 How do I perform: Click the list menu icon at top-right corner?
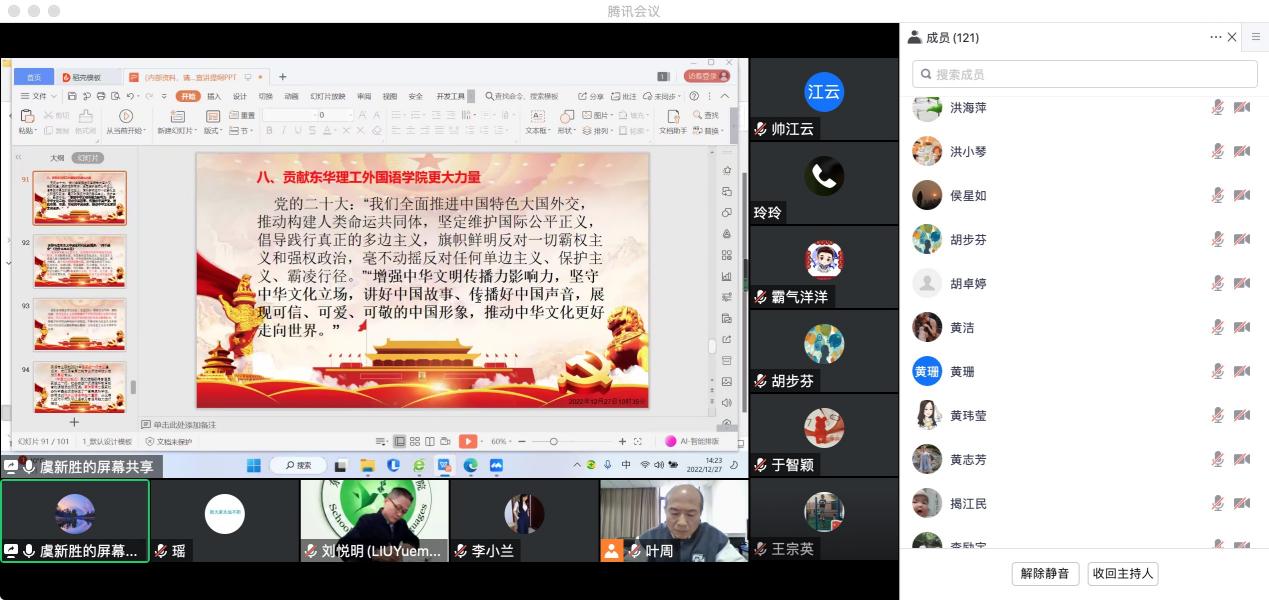[1257, 37]
